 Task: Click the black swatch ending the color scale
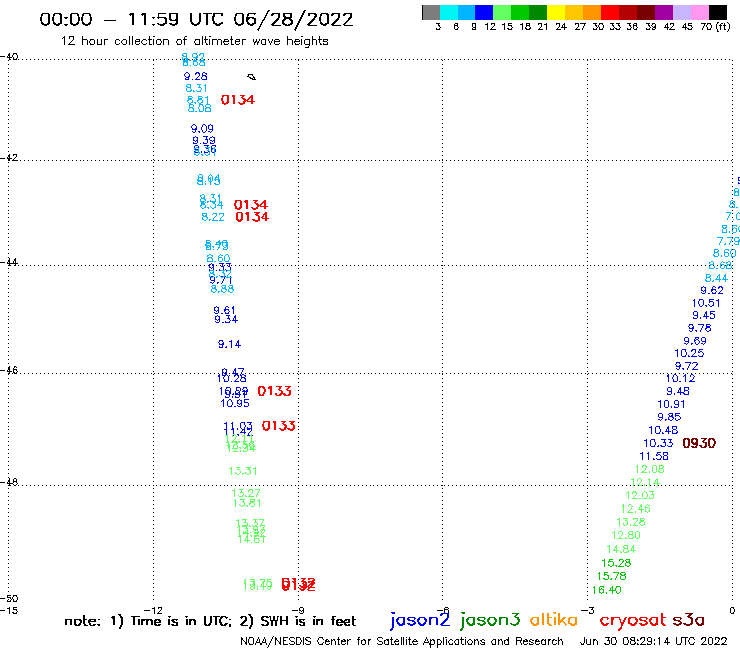(x=718, y=12)
